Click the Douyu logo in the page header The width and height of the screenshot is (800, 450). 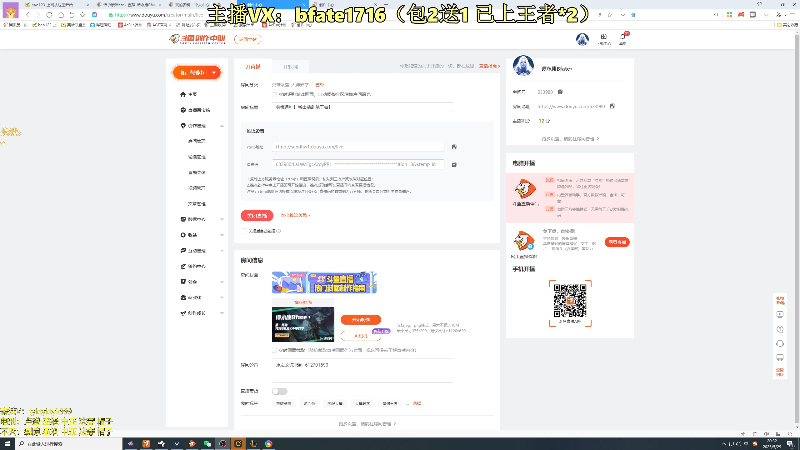(x=197, y=39)
